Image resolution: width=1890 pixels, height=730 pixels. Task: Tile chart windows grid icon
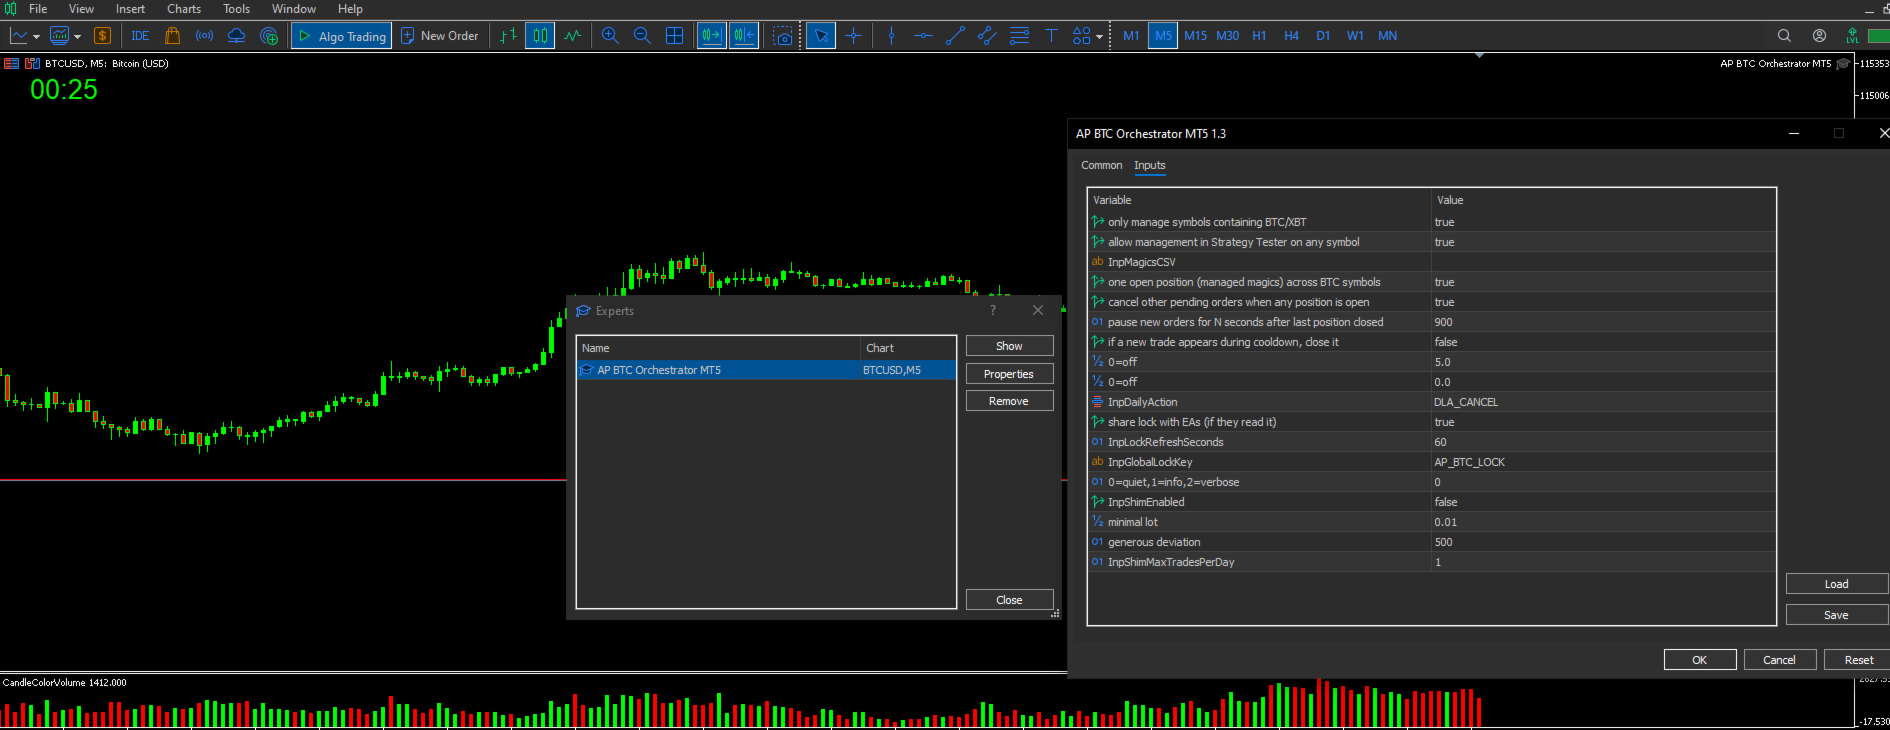point(674,36)
